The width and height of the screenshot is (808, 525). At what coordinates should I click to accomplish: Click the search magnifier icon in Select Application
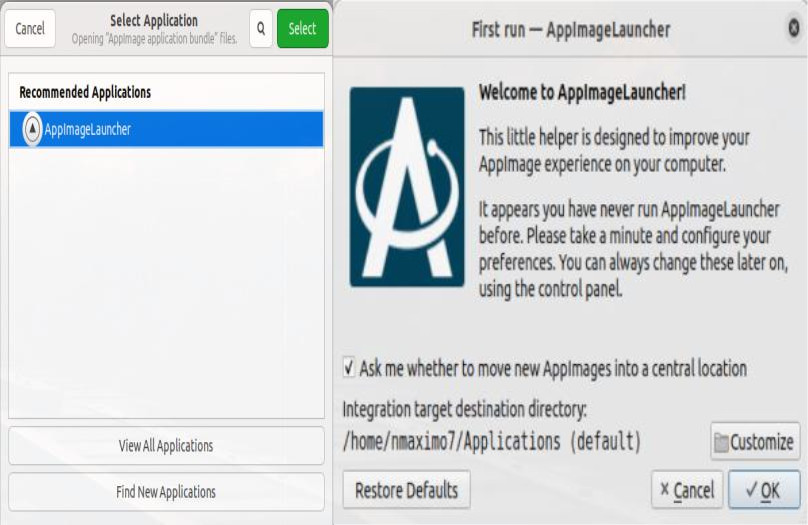point(261,29)
